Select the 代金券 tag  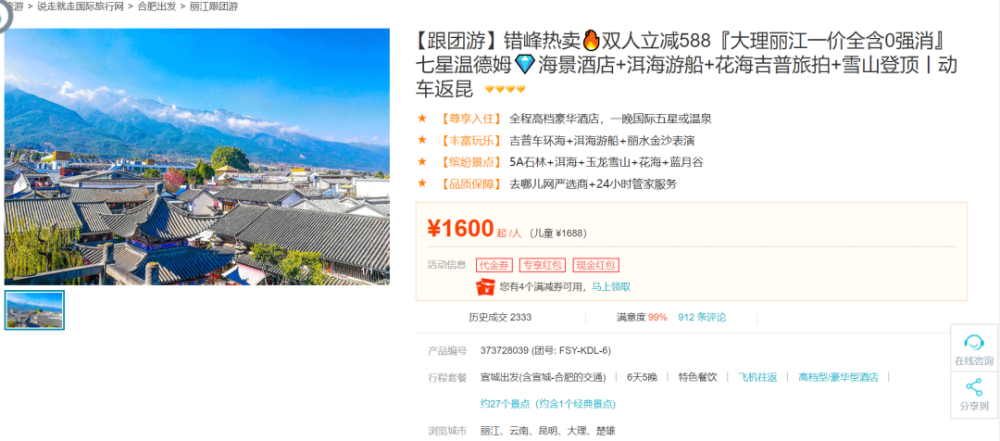(494, 265)
